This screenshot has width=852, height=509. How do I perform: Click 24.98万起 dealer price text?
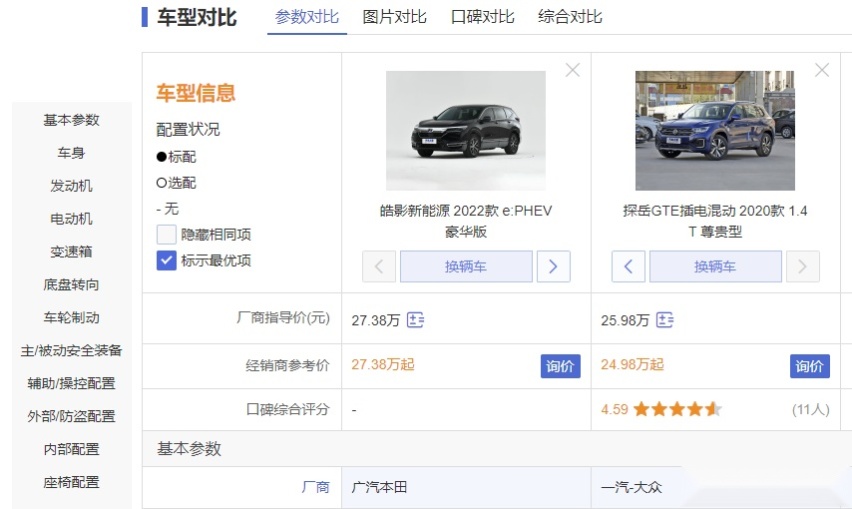click(x=632, y=365)
